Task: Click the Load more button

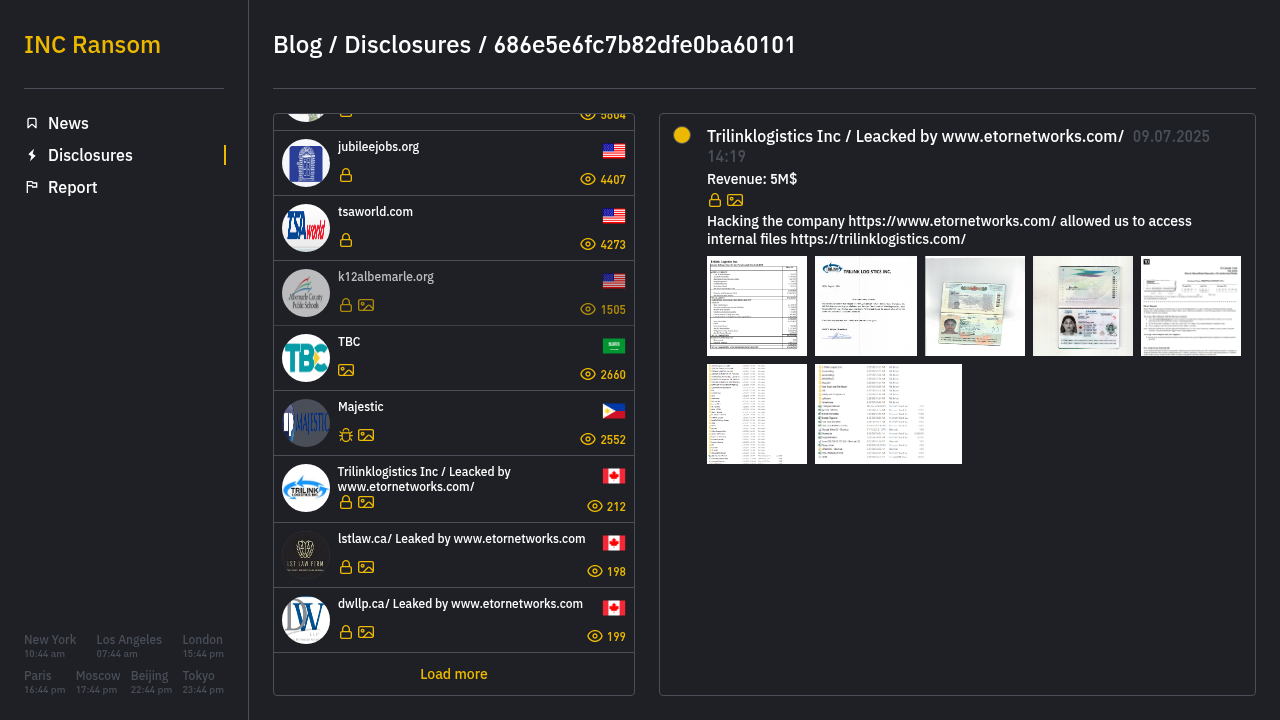Action: 454,674
